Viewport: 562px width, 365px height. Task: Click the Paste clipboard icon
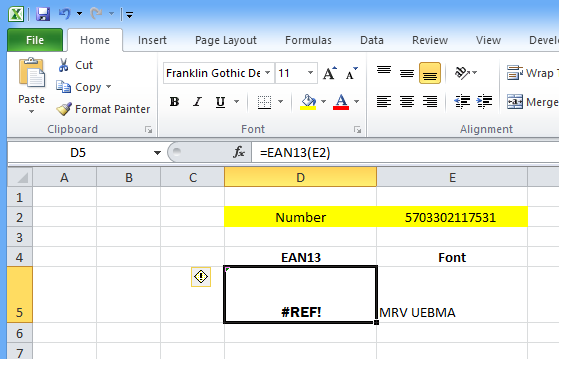pyautogui.click(x=32, y=73)
